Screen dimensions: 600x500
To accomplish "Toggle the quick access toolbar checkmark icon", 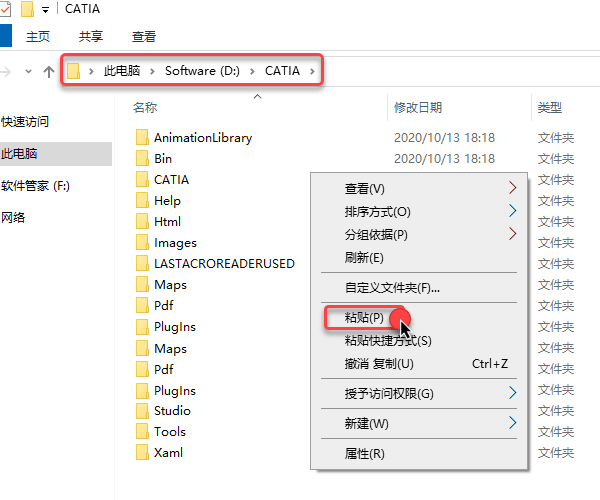I will point(4,9).
